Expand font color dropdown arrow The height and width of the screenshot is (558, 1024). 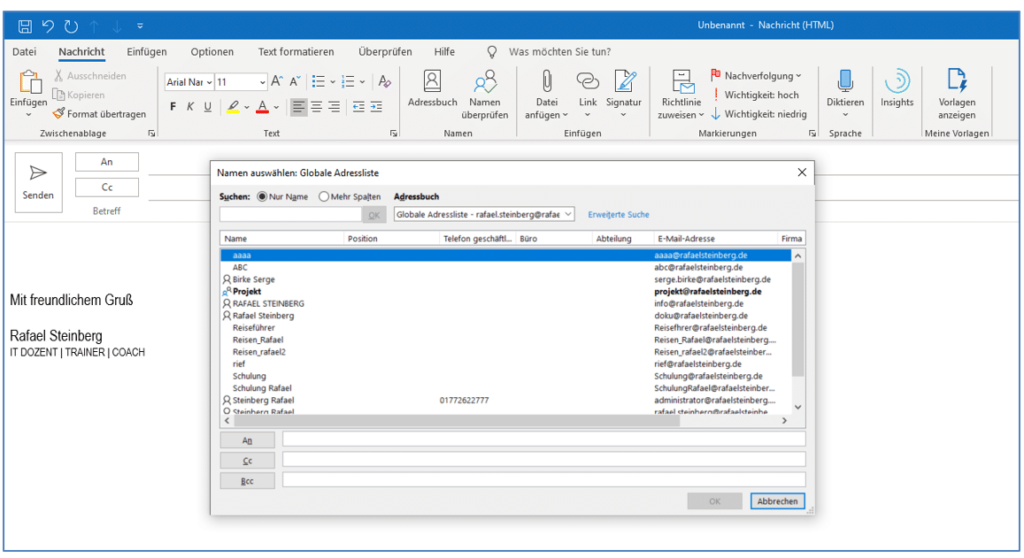pos(276,107)
